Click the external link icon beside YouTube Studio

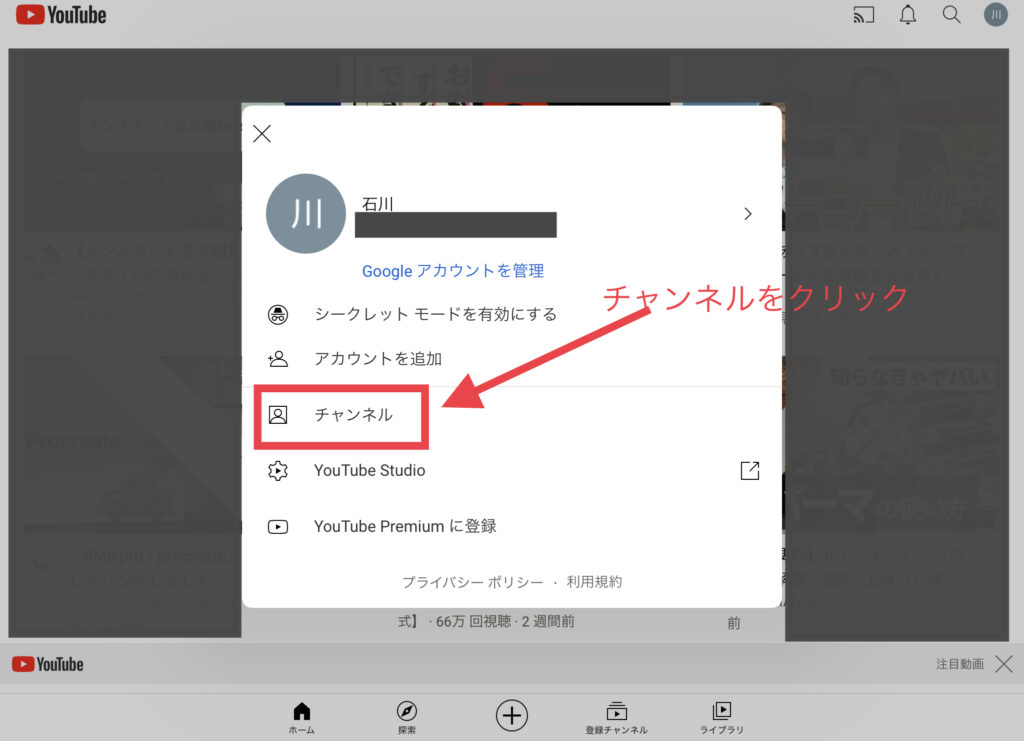(x=750, y=471)
